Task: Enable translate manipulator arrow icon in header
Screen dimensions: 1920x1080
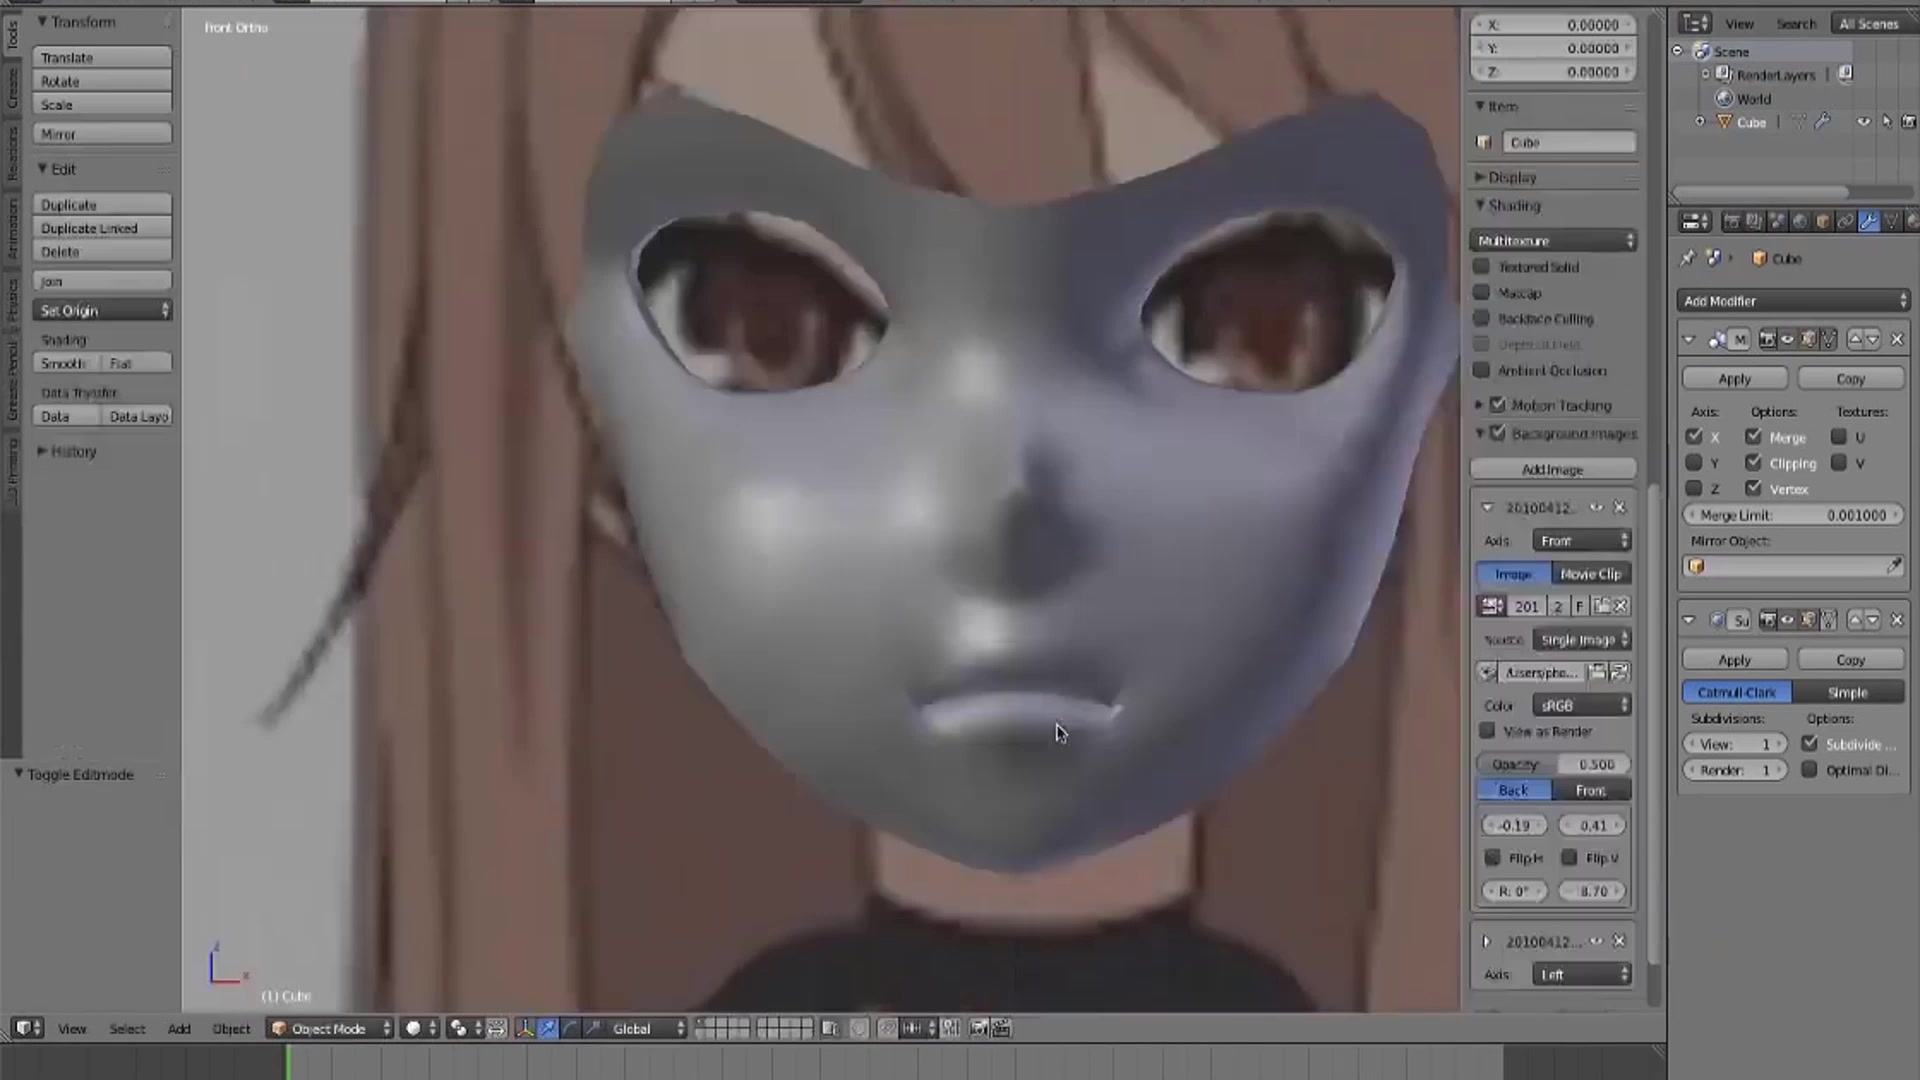Action: point(548,1029)
